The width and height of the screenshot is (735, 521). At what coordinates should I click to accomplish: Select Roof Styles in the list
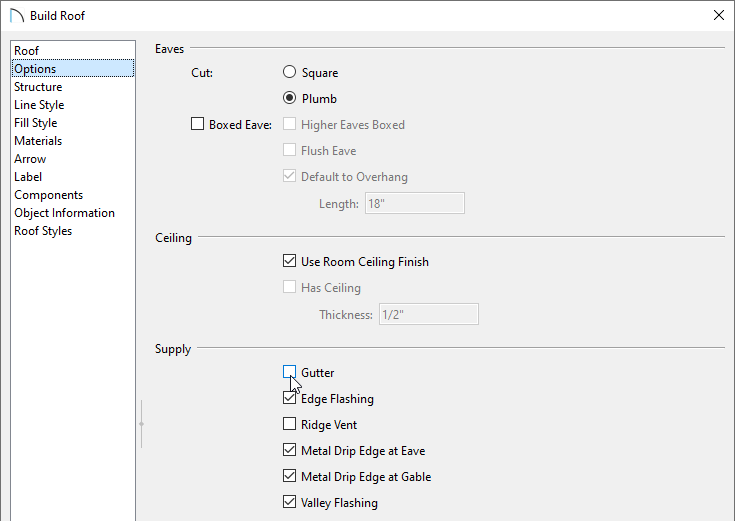coord(43,231)
